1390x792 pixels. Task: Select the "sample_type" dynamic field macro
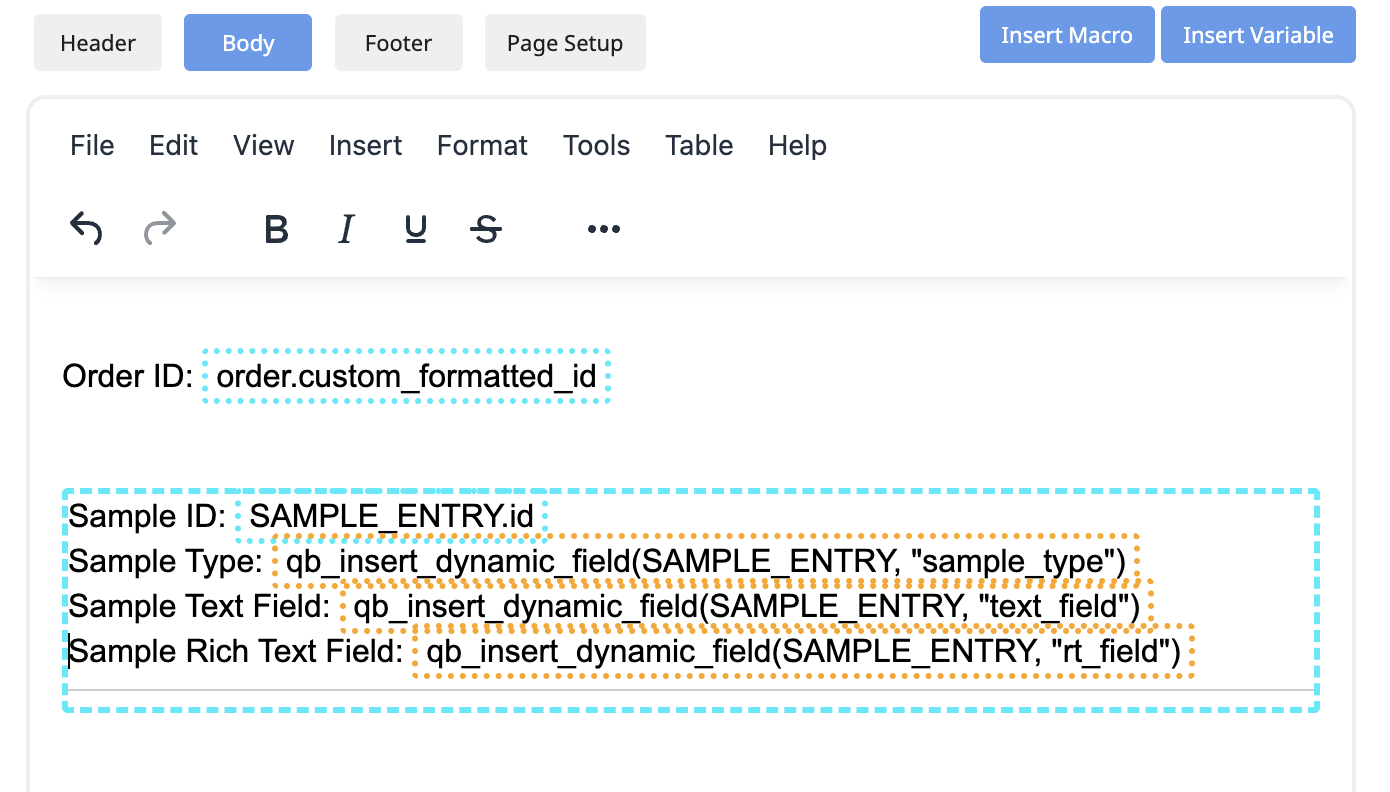tap(706, 561)
